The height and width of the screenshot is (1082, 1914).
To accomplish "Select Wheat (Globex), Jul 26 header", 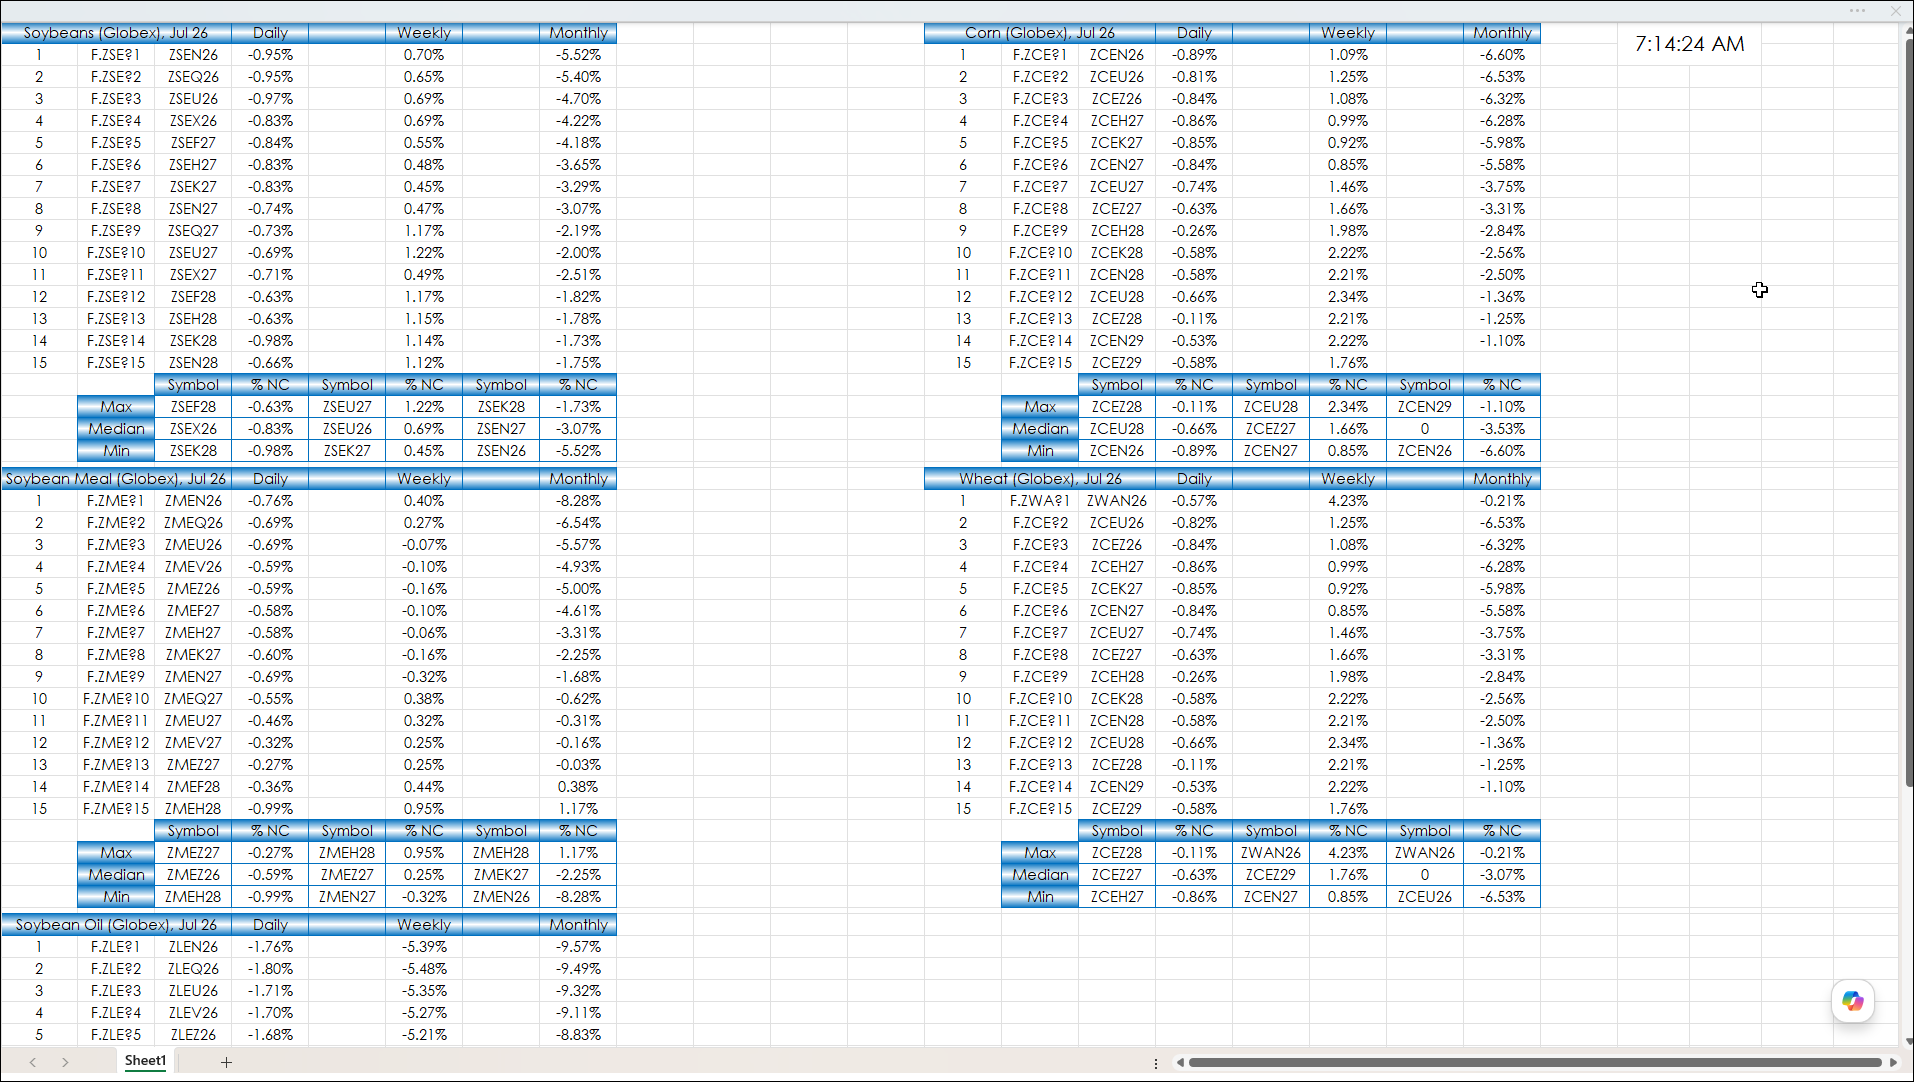I will point(1040,479).
